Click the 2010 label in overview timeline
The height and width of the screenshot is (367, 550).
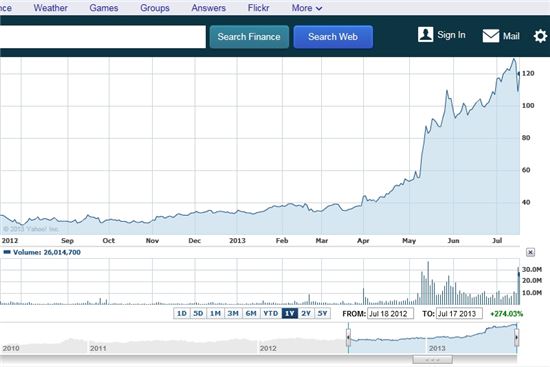[x=11, y=348]
